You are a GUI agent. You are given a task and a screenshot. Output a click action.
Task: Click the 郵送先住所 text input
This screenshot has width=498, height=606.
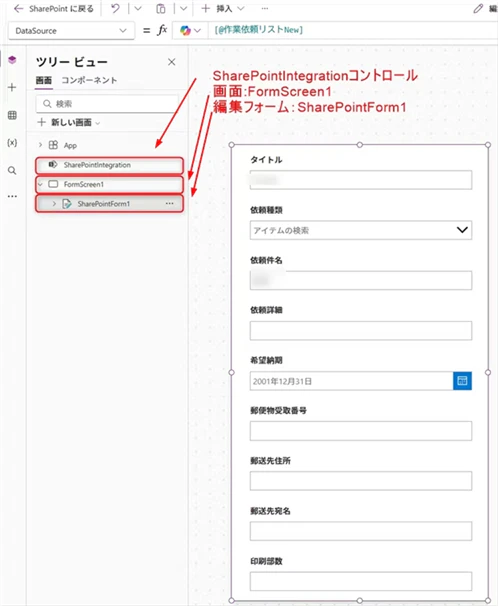tap(360, 481)
